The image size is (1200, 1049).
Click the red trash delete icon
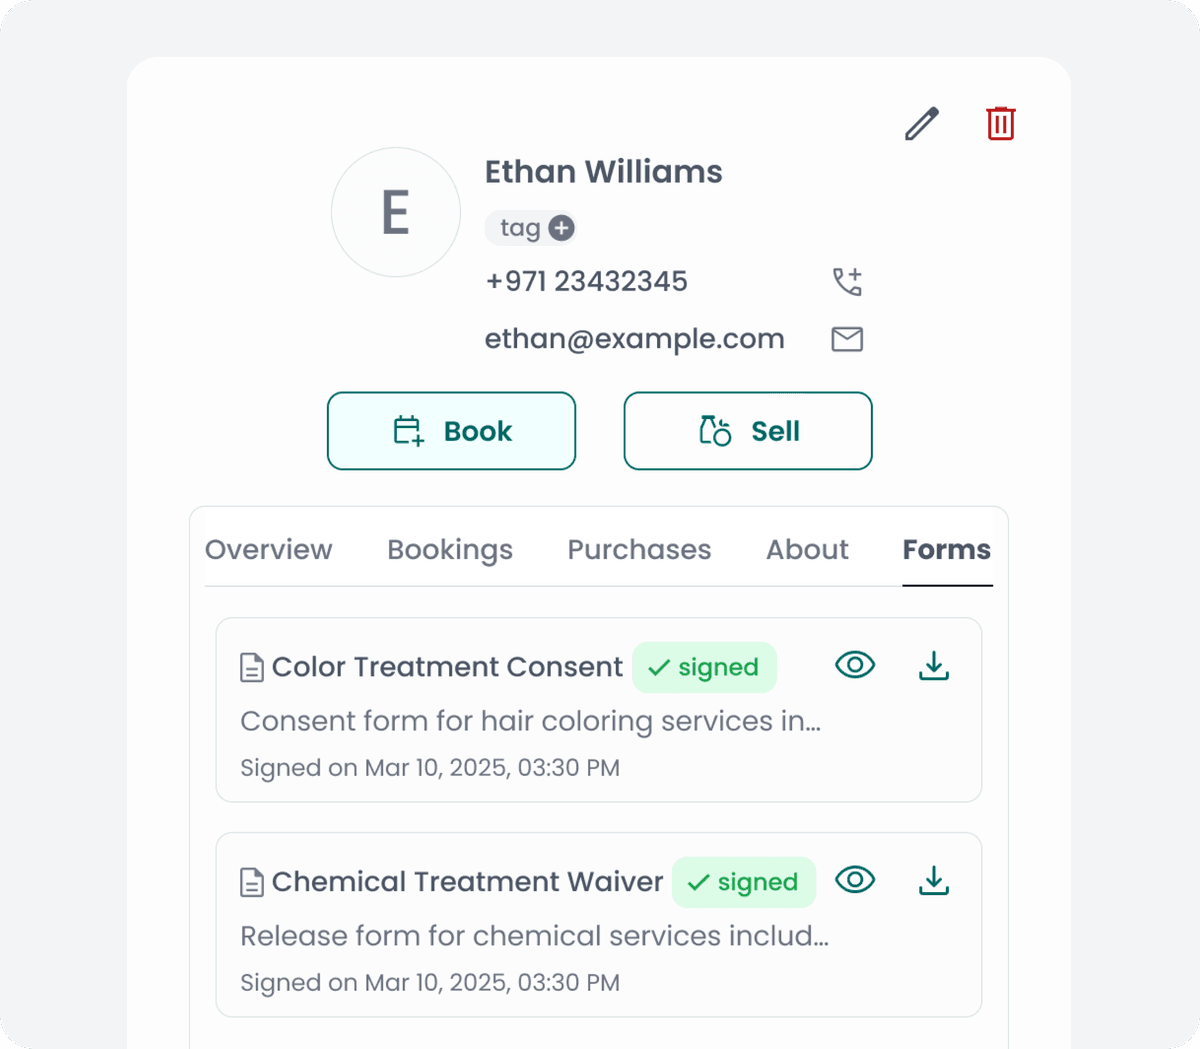click(x=1000, y=123)
